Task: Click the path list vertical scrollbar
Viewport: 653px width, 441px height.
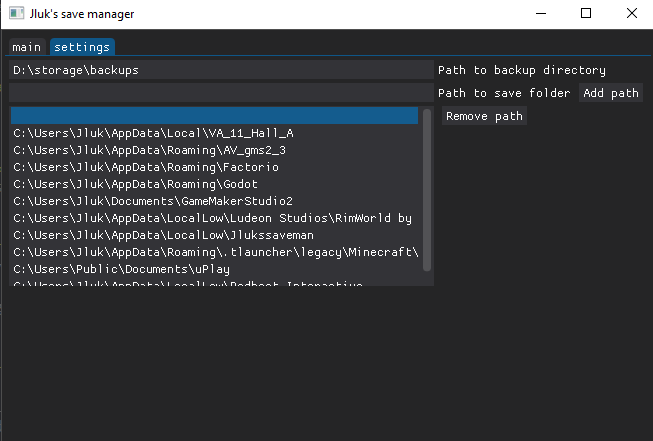Action: (427, 190)
